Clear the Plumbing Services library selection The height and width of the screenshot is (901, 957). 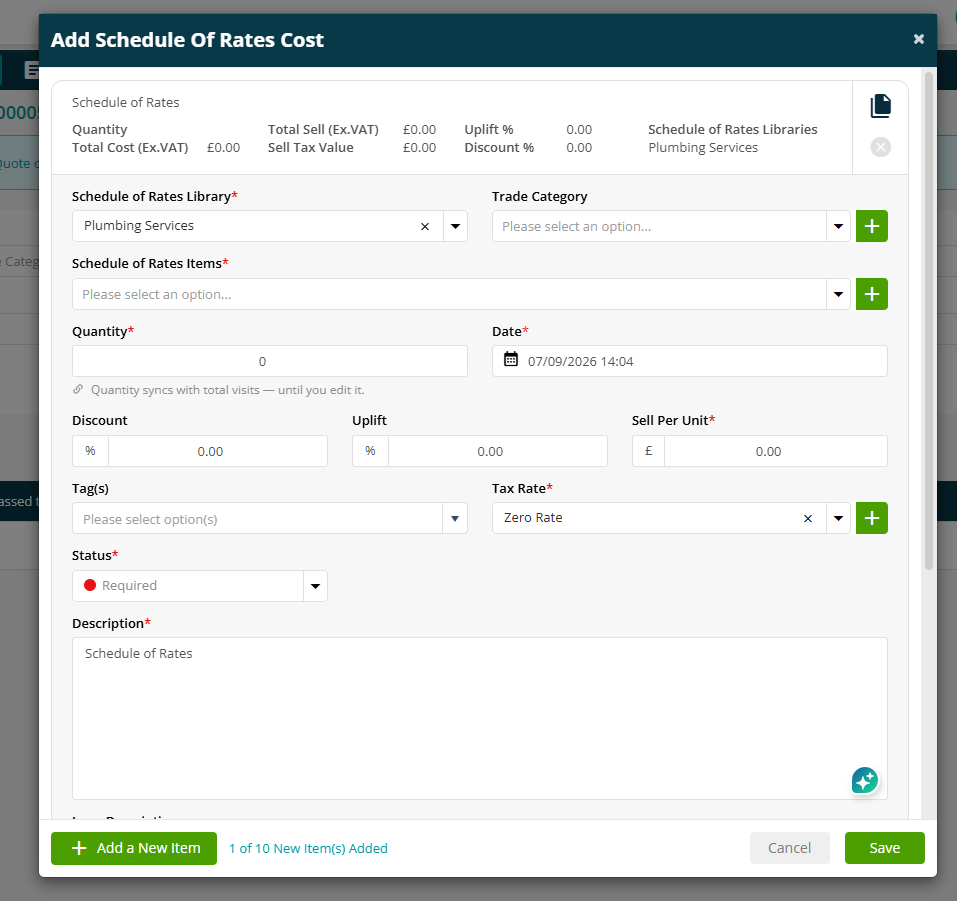425,226
